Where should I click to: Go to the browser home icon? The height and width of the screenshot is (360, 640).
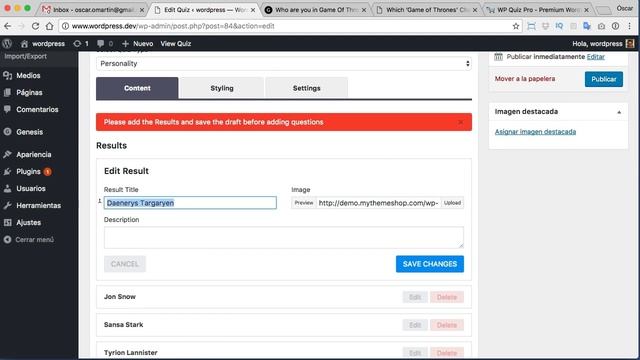coord(49,26)
